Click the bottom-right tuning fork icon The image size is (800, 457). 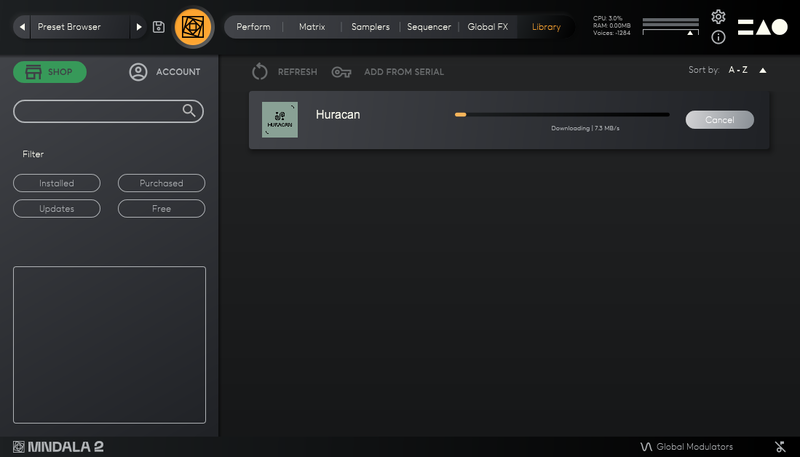point(779,446)
